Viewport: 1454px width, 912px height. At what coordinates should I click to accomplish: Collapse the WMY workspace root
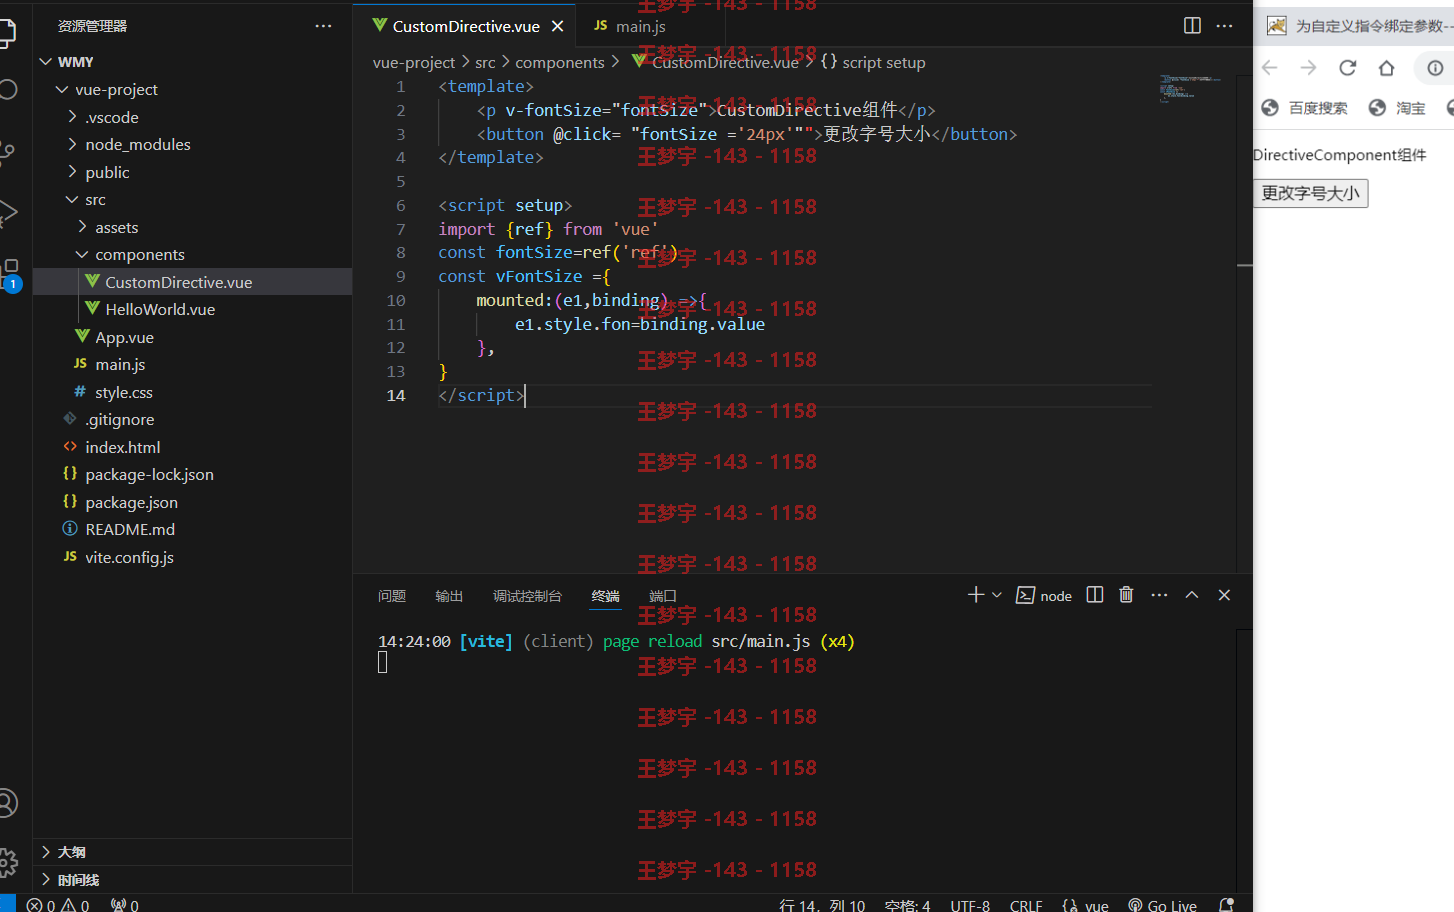point(193,62)
